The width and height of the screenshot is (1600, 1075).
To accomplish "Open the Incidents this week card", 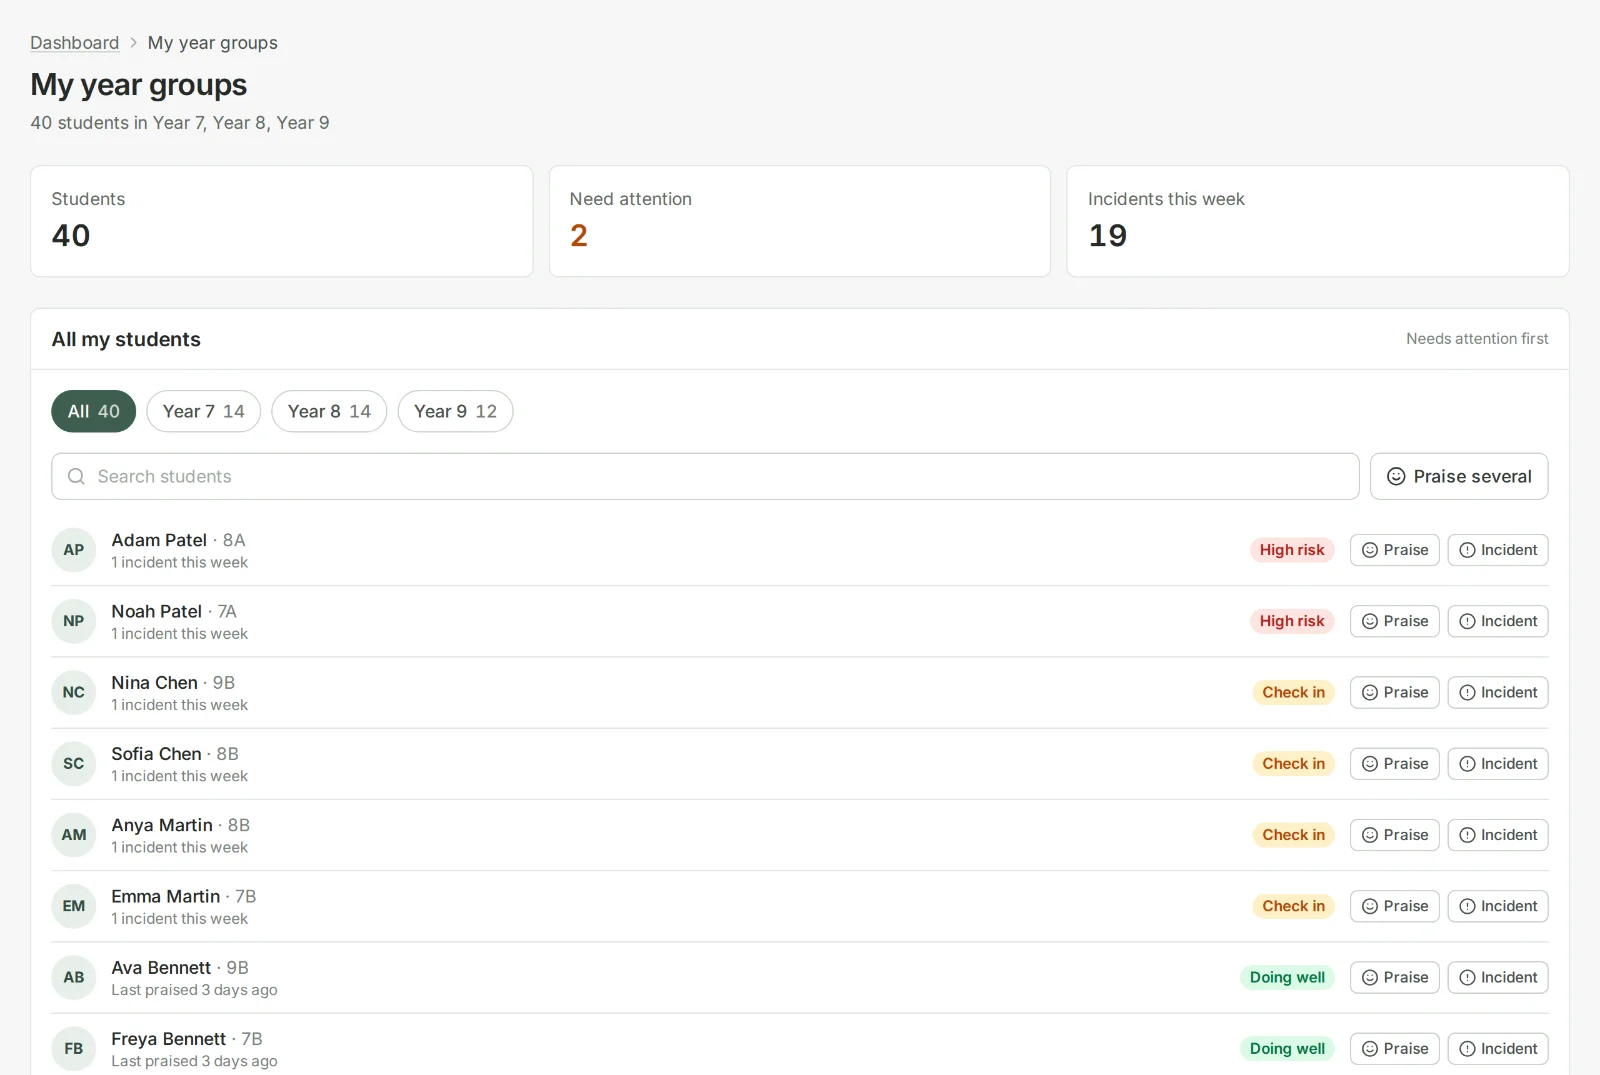I will (x=1318, y=221).
